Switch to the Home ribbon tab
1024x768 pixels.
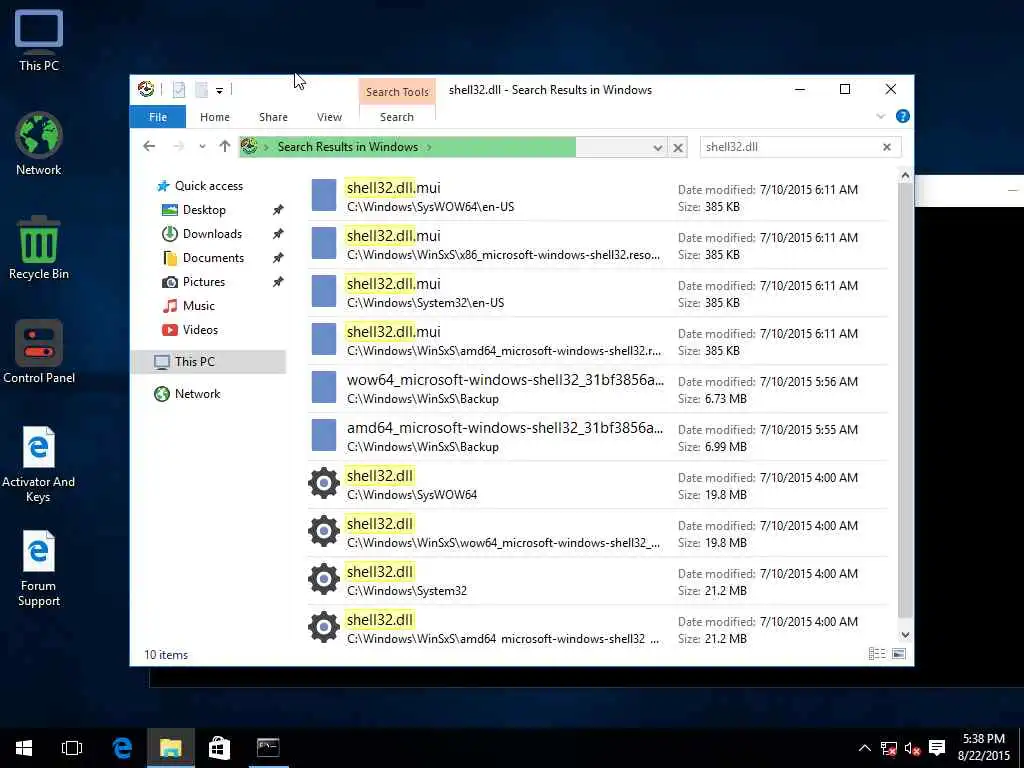pyautogui.click(x=215, y=117)
